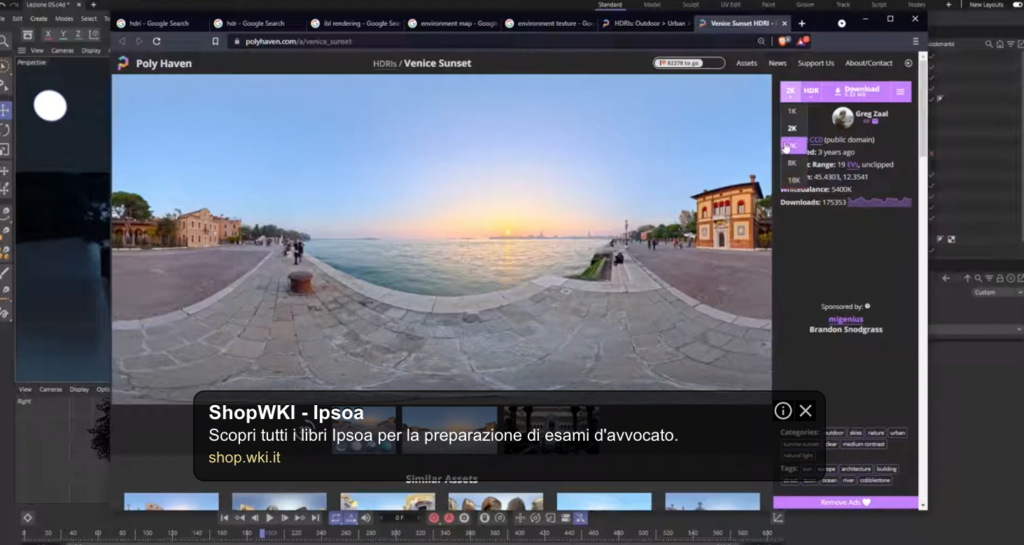
Task: Click the Download 5.33 MB button
Action: tap(856, 92)
